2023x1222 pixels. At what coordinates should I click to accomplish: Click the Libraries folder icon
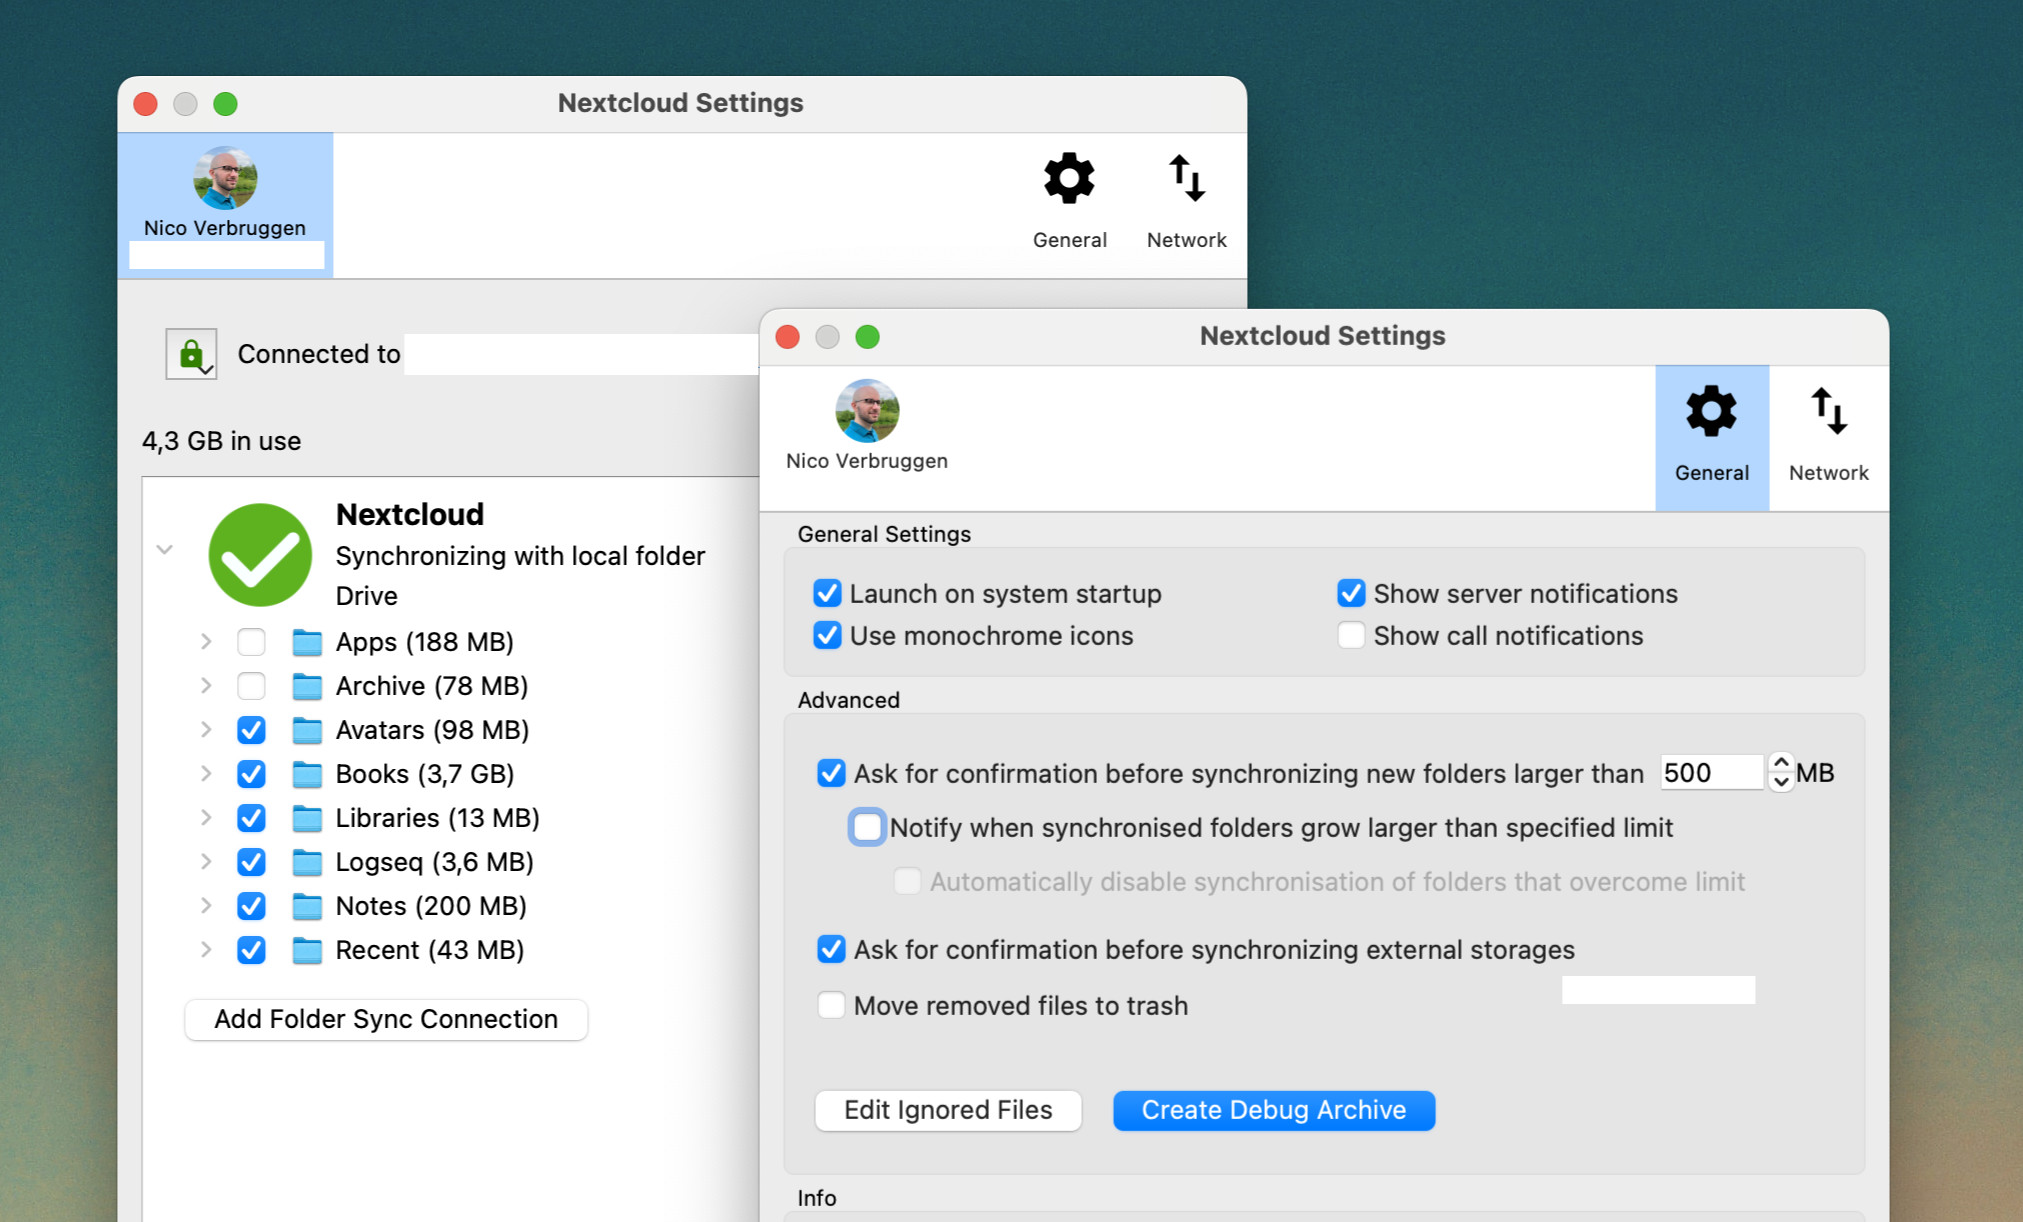point(307,818)
